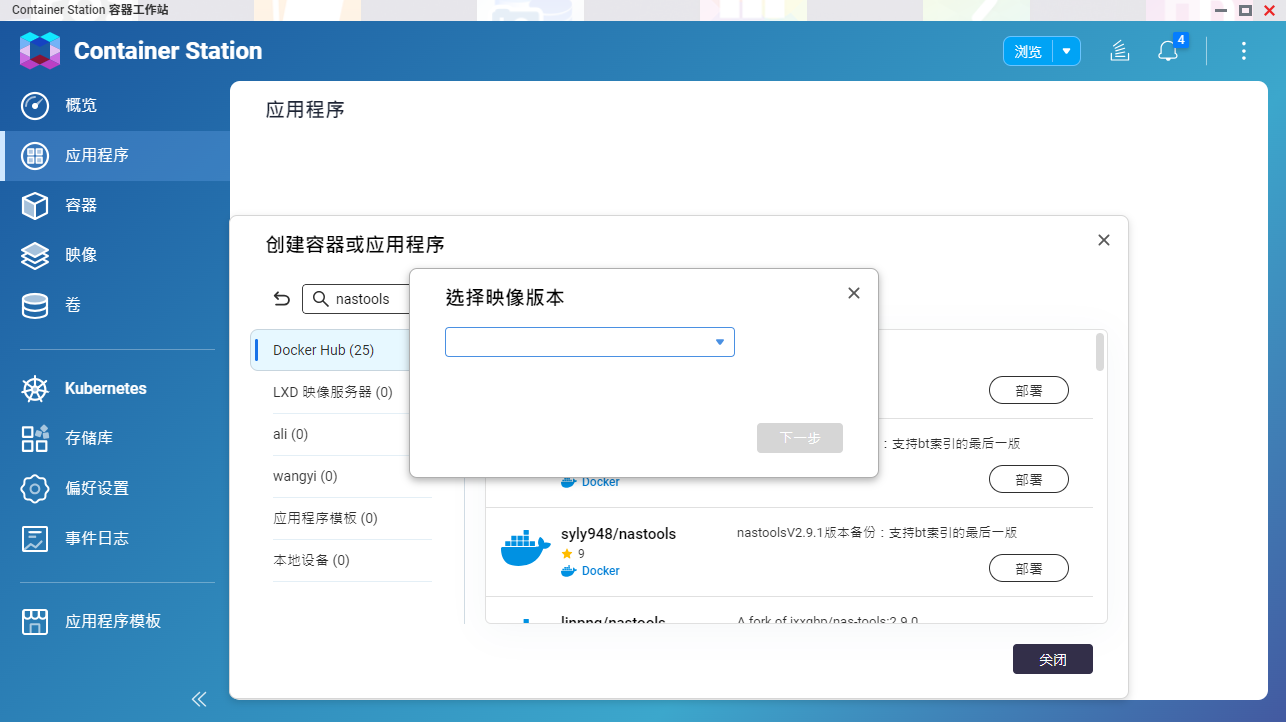Open 事件日志 in the sidebar
Image resolution: width=1286 pixels, height=722 pixels.
point(115,538)
